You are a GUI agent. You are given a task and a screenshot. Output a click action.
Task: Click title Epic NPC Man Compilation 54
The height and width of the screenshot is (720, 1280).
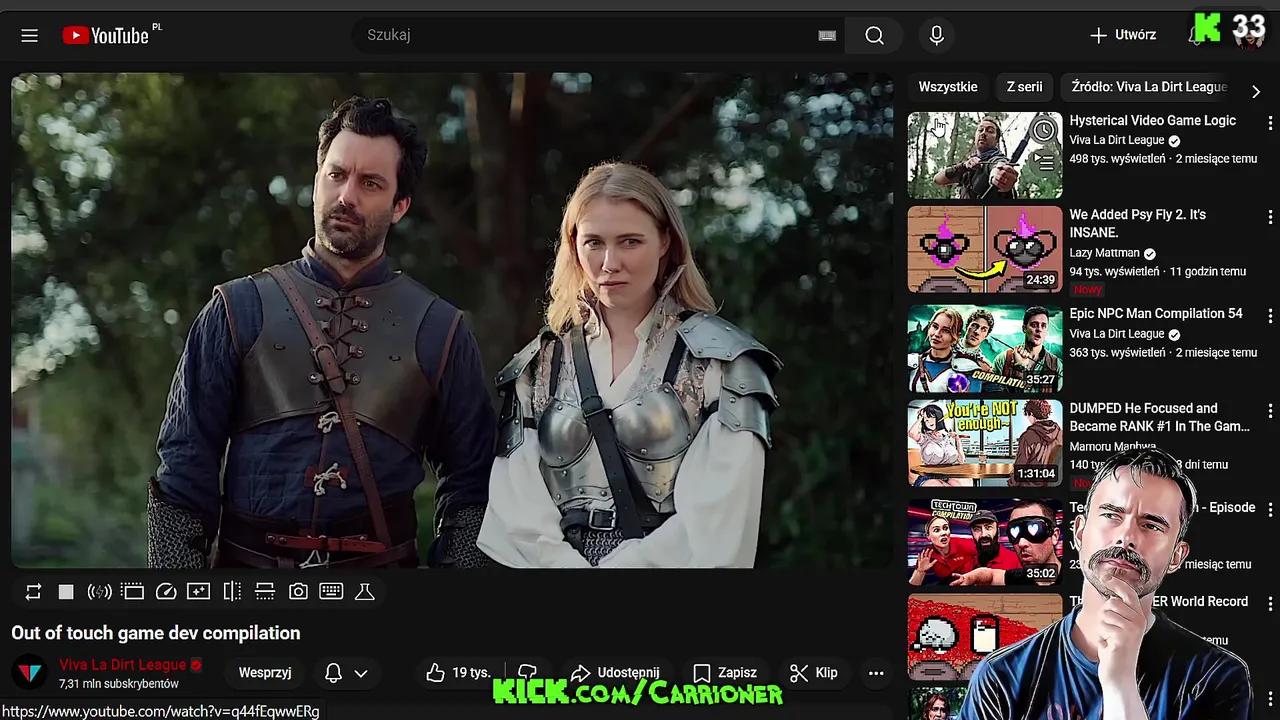(1156, 313)
